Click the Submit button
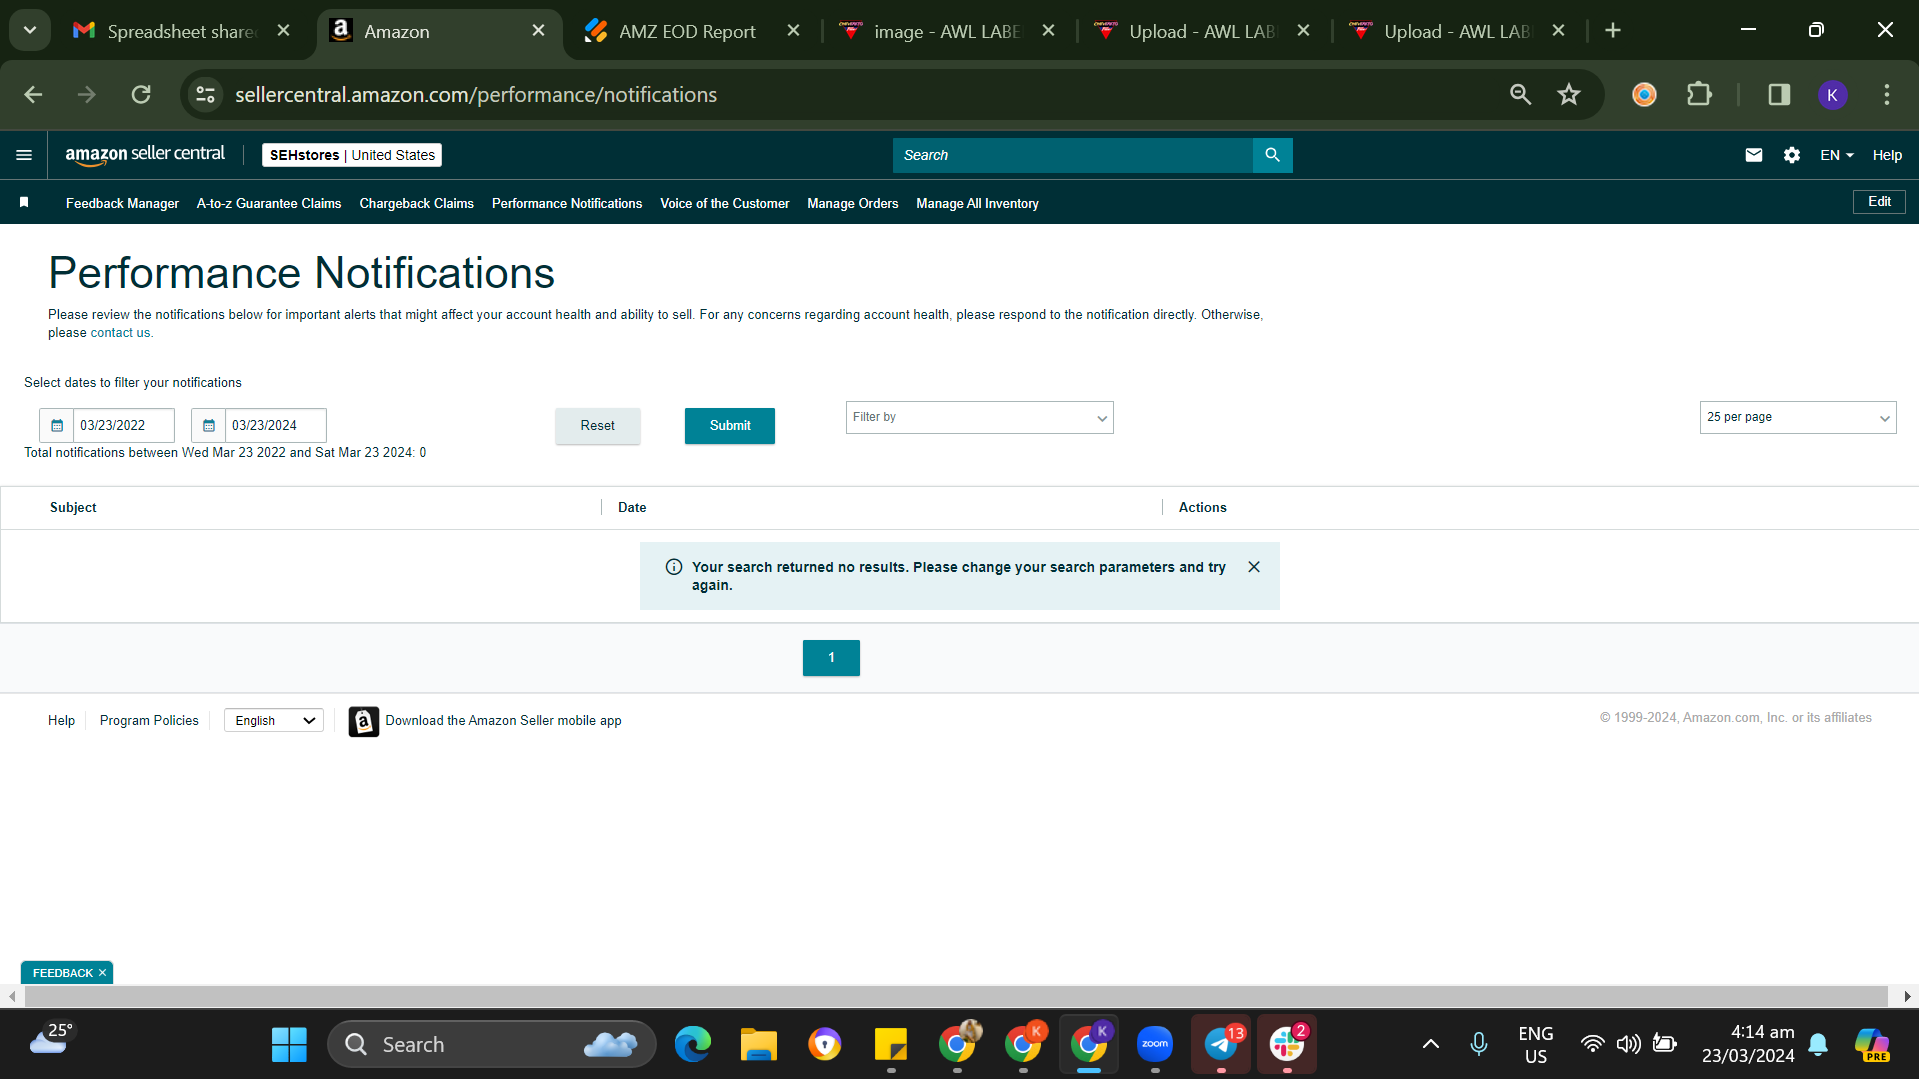The width and height of the screenshot is (1919, 1079). (x=729, y=425)
